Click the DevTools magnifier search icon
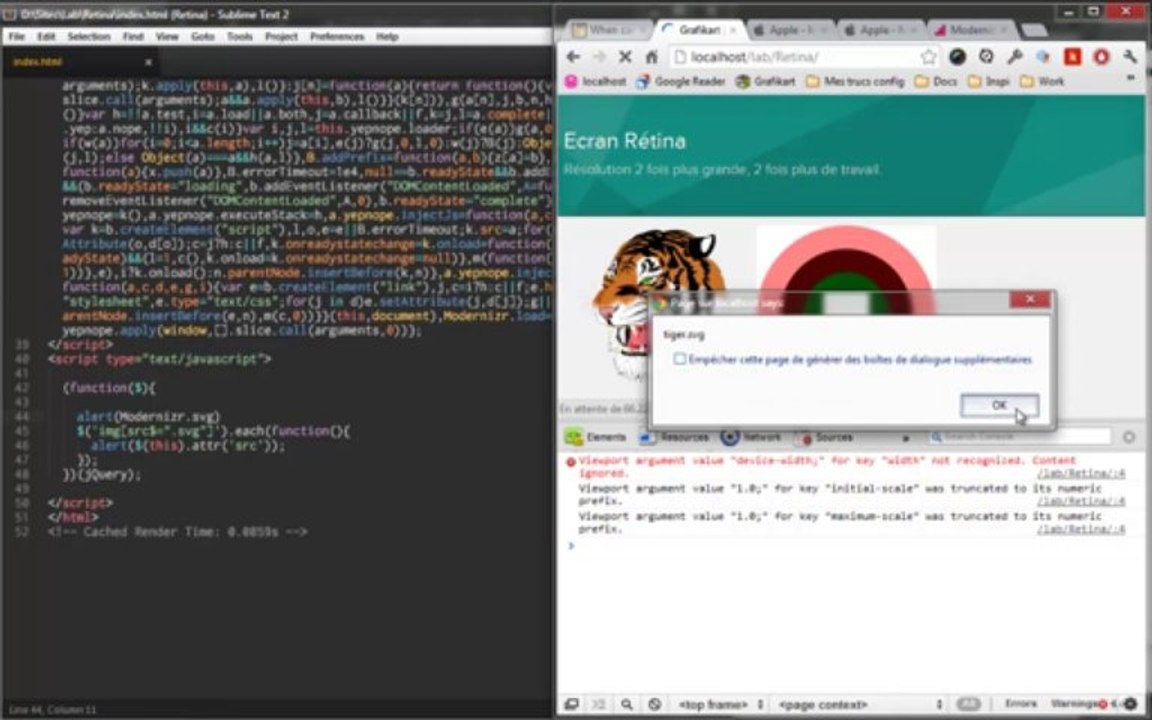The height and width of the screenshot is (720, 1152). pos(626,705)
